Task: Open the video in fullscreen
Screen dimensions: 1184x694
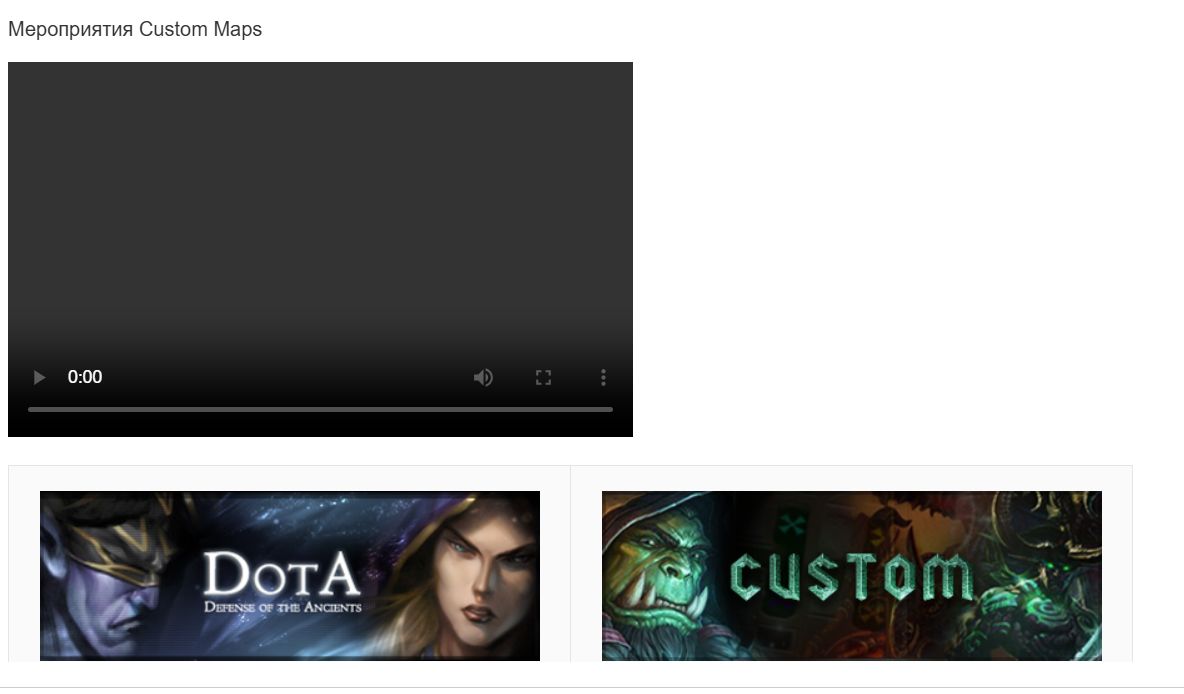Action: point(544,378)
